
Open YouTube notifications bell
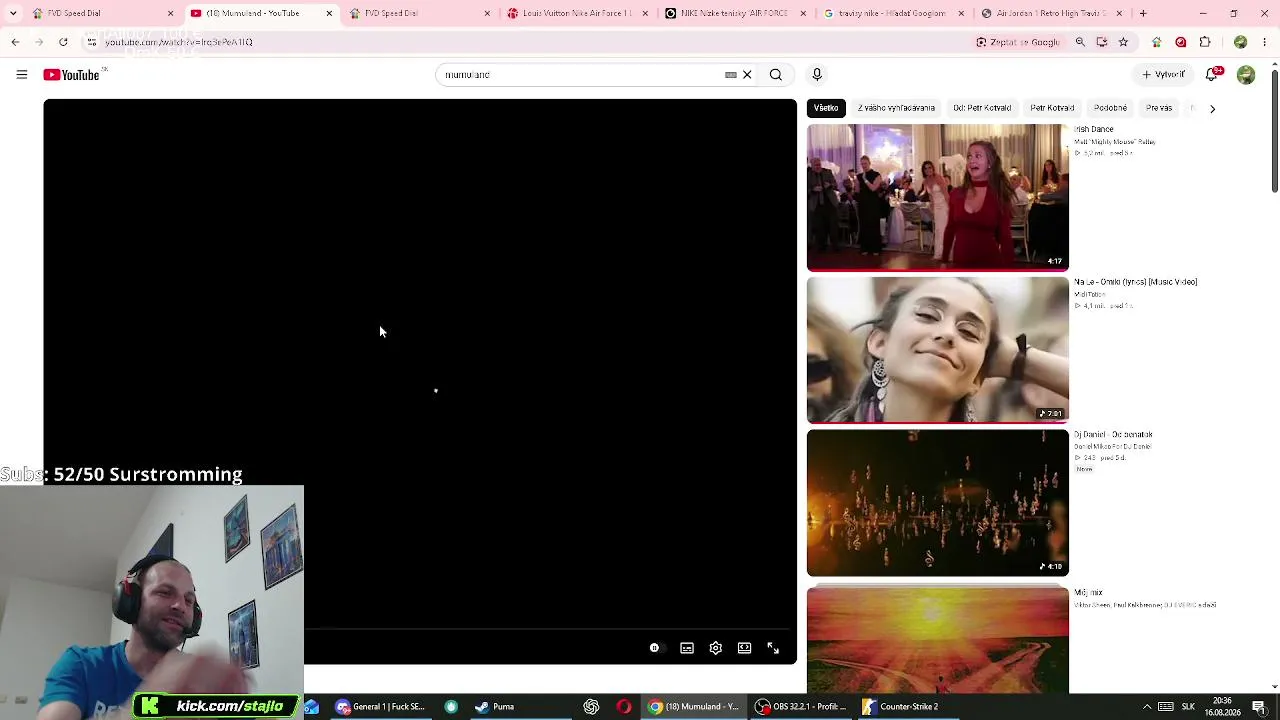tap(1212, 75)
